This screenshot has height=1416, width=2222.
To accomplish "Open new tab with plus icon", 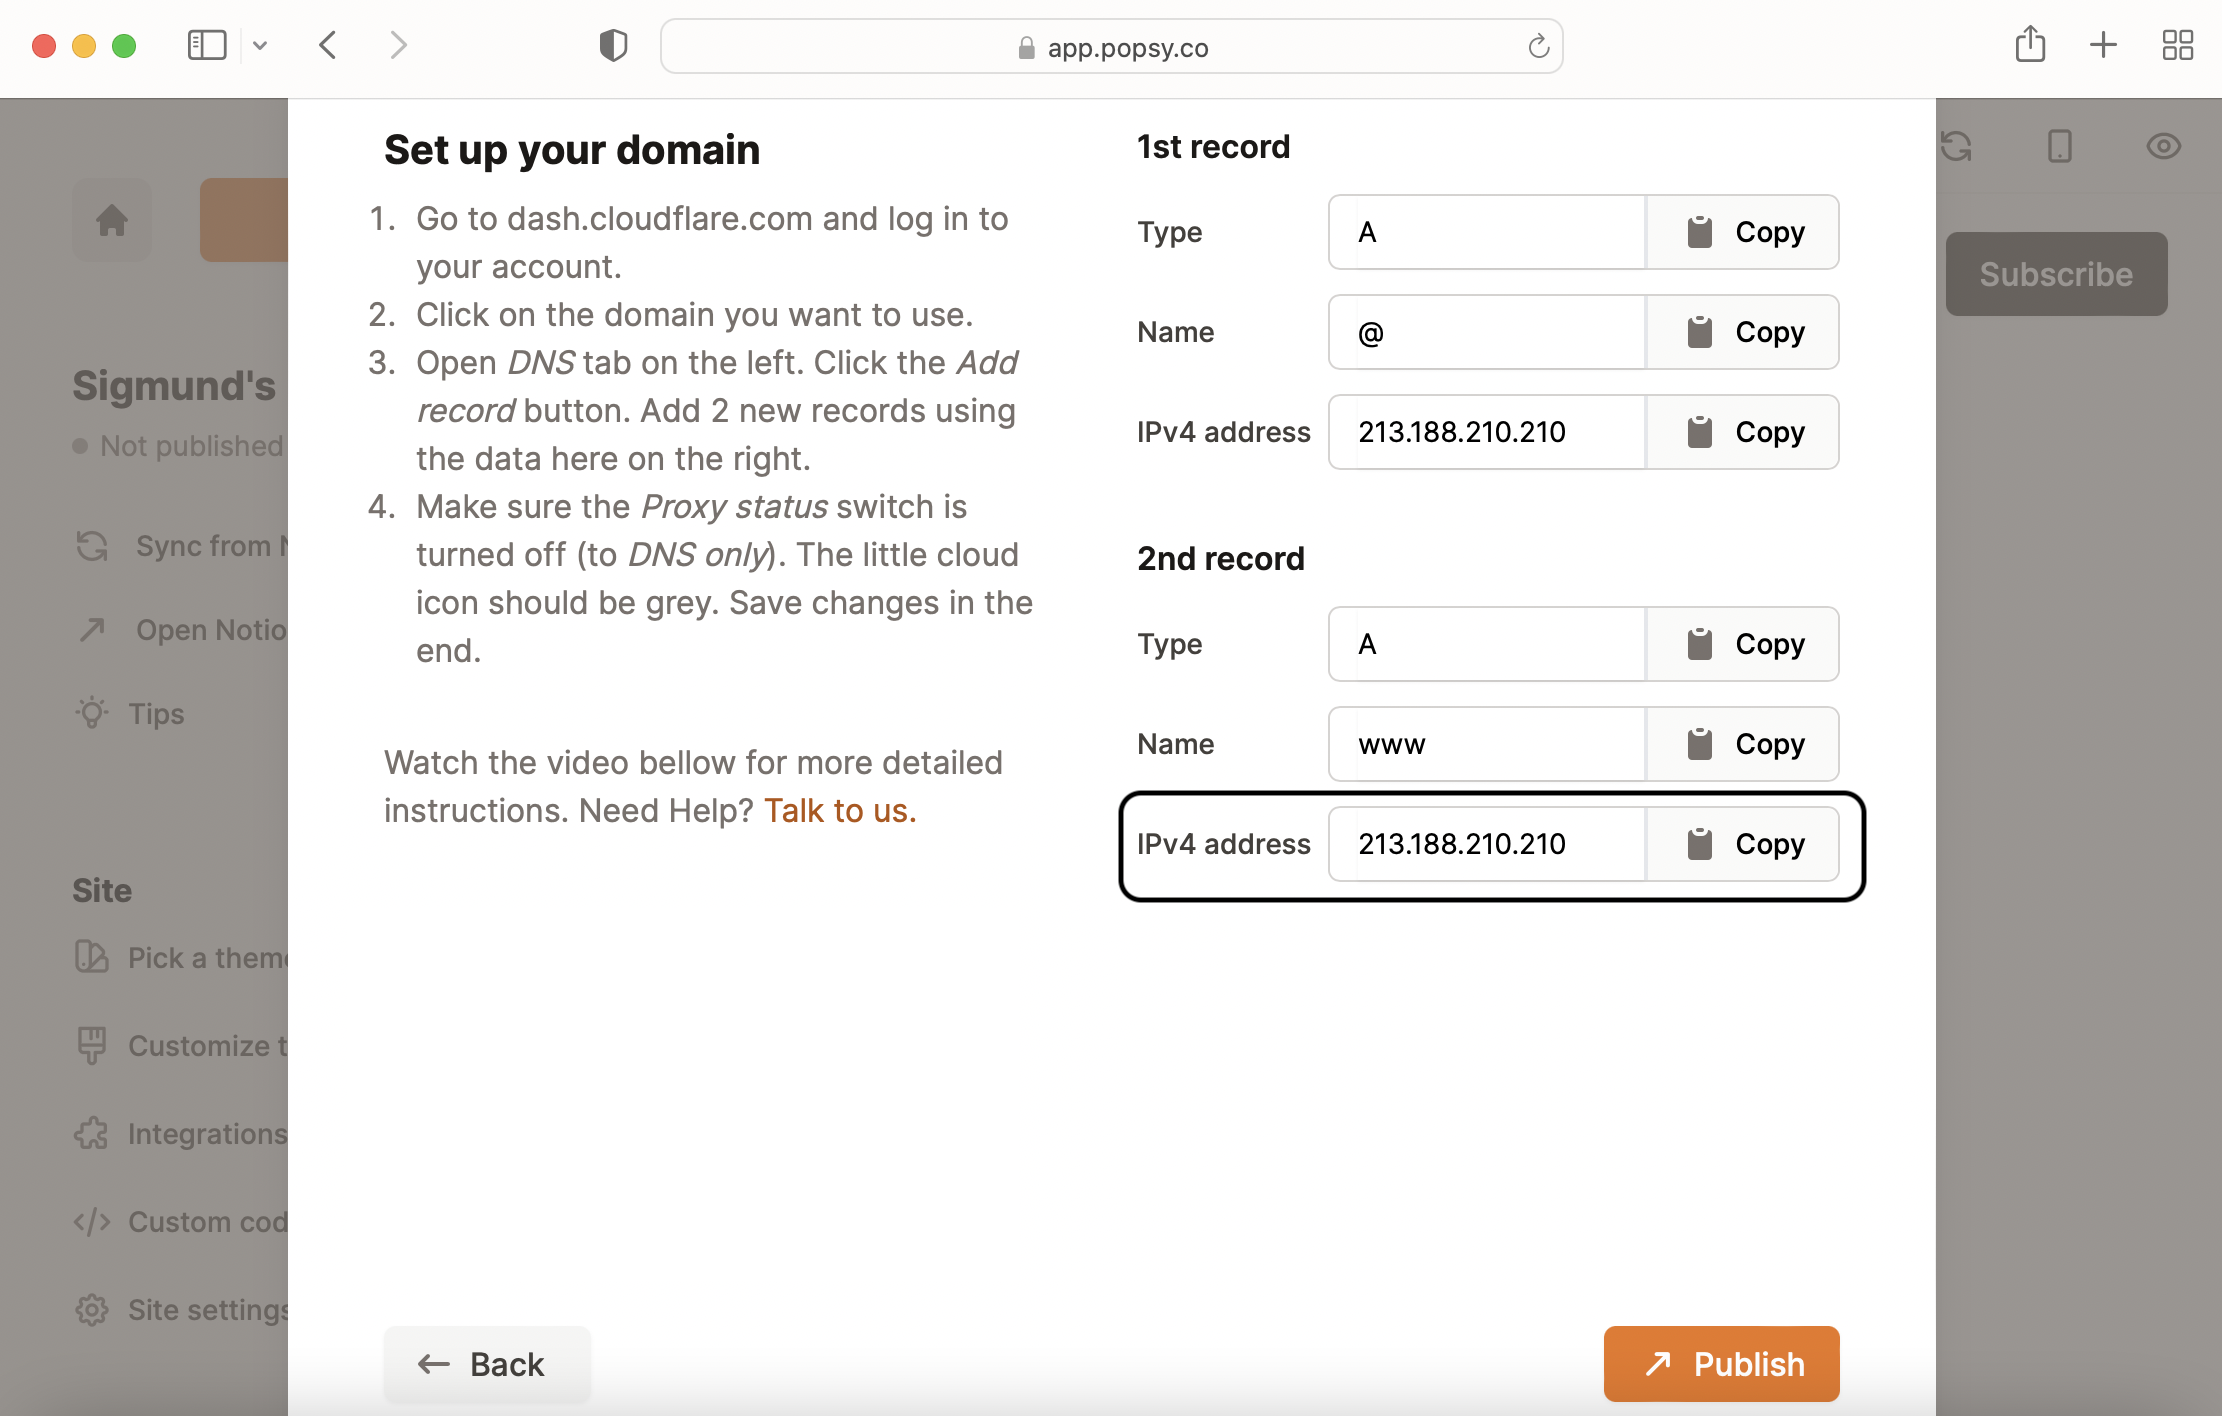I will (x=2103, y=45).
